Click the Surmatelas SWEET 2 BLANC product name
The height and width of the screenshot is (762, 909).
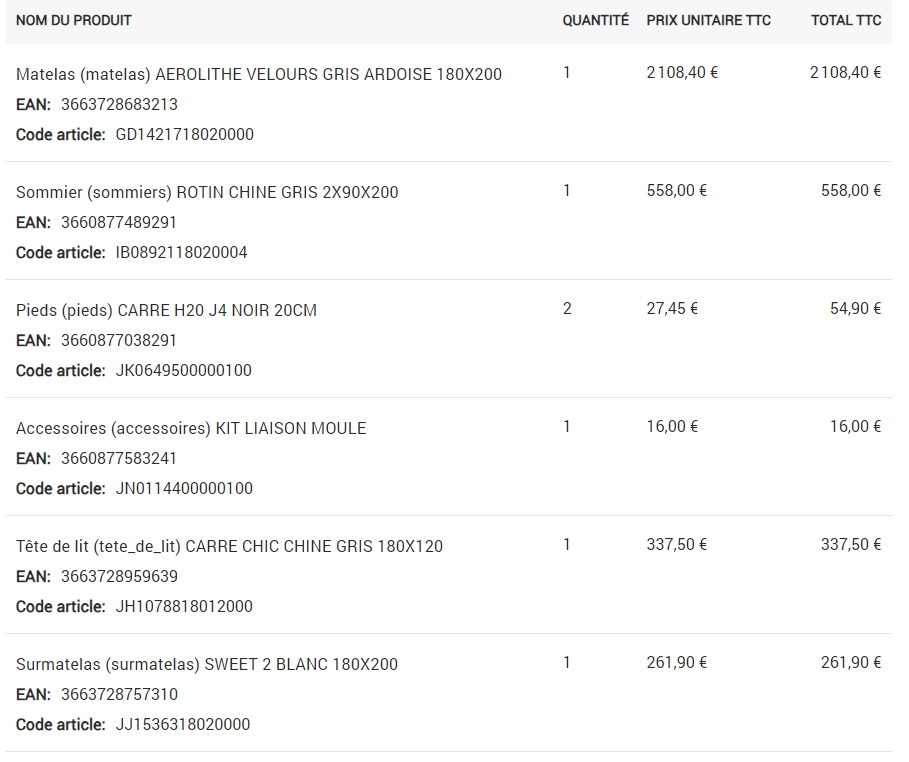(x=207, y=664)
